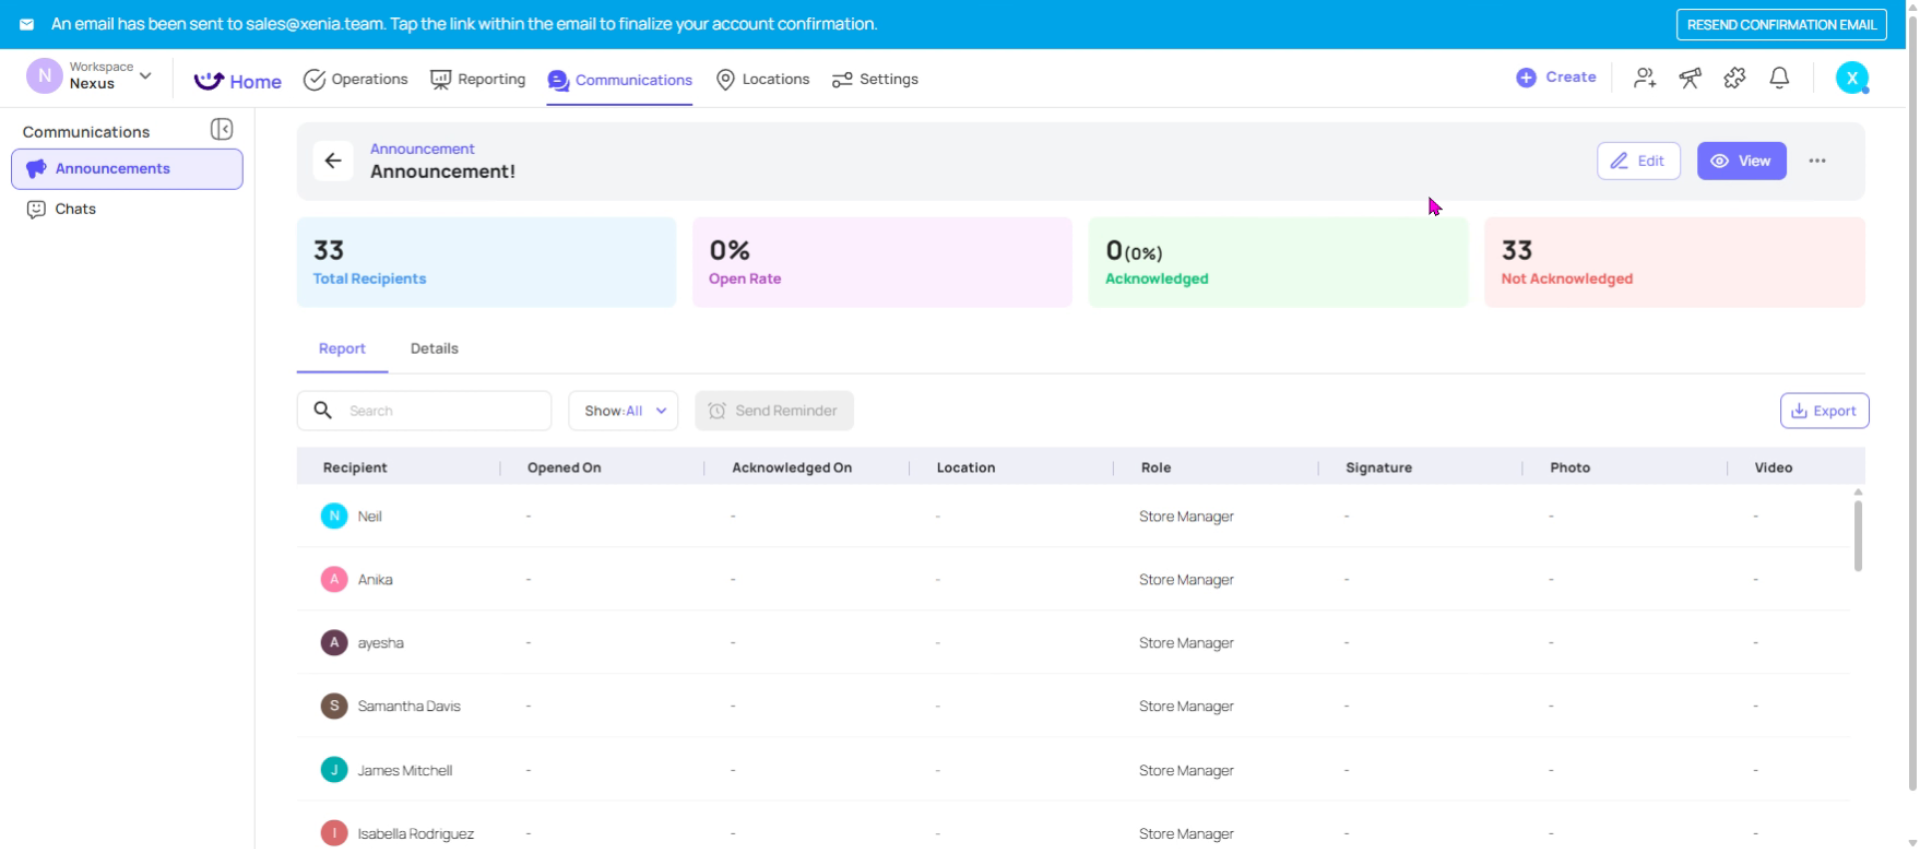Click the Export button
Image resolution: width=1920 pixels, height=849 pixels.
(1824, 411)
